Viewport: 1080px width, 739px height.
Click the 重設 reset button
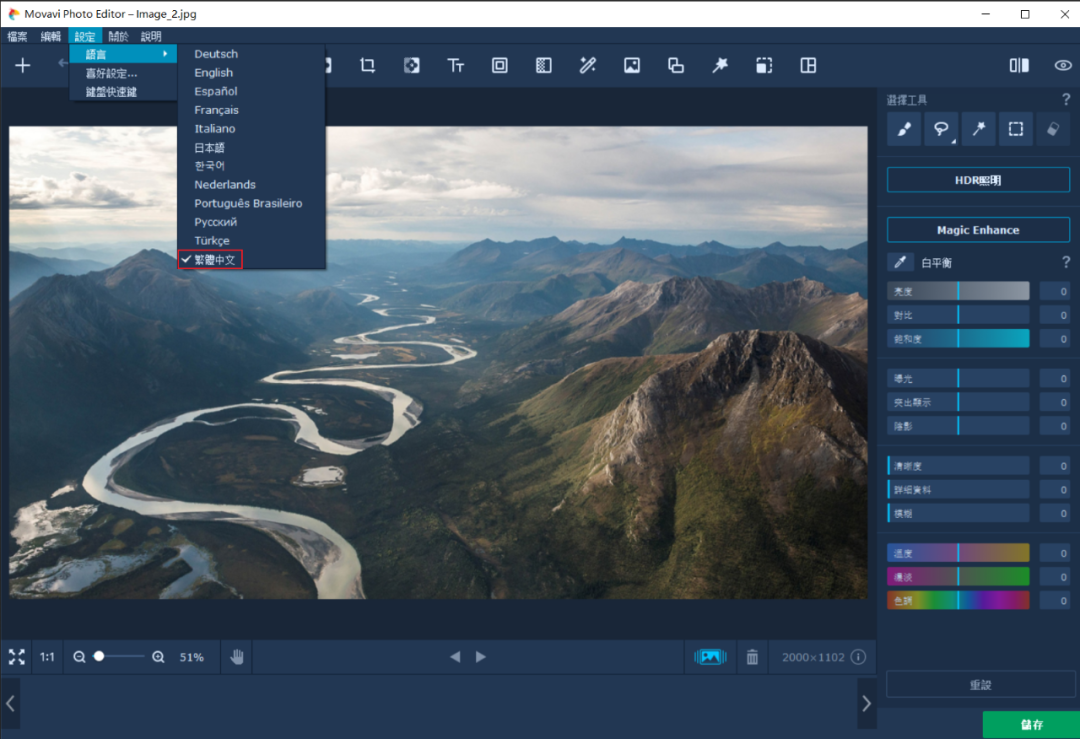[x=980, y=685]
